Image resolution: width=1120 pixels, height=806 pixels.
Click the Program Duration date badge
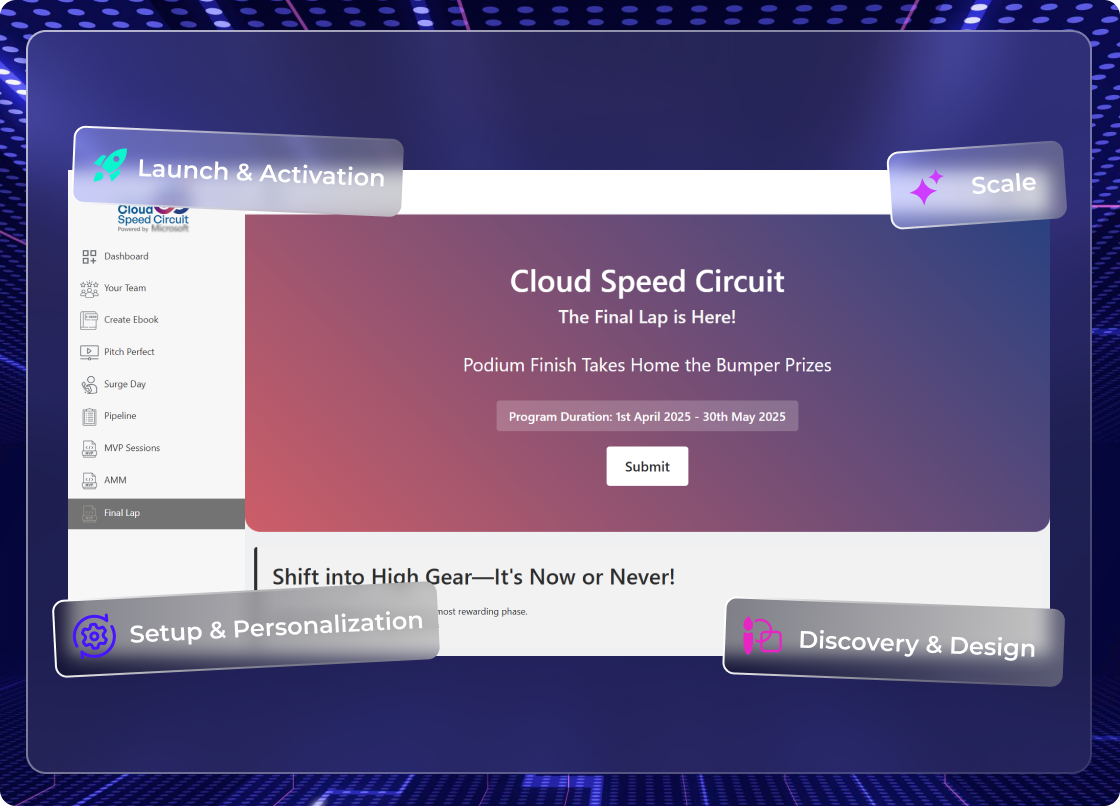coord(647,416)
